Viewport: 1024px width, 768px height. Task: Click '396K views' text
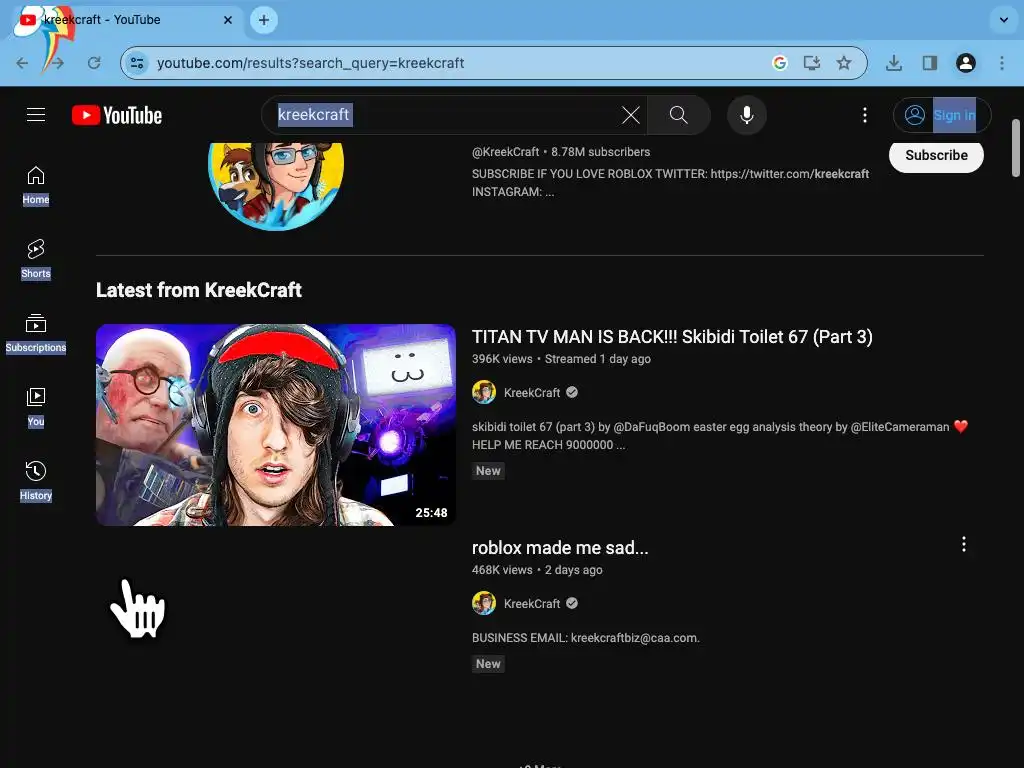[x=502, y=359]
